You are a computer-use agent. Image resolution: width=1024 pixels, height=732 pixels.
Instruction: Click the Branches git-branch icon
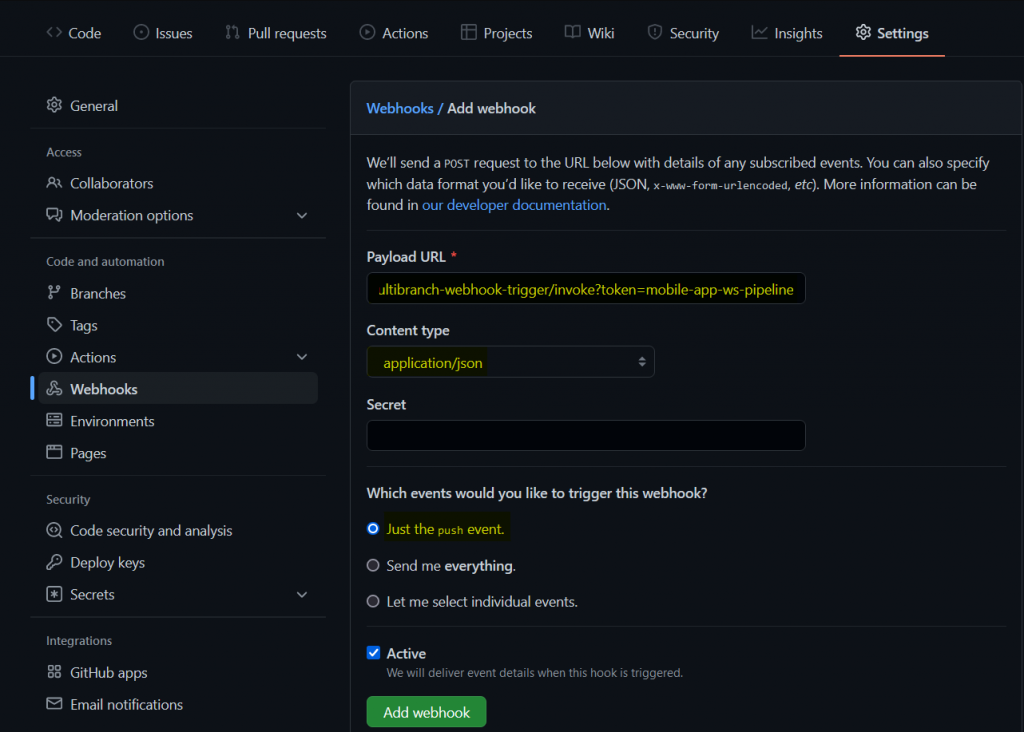click(x=54, y=293)
